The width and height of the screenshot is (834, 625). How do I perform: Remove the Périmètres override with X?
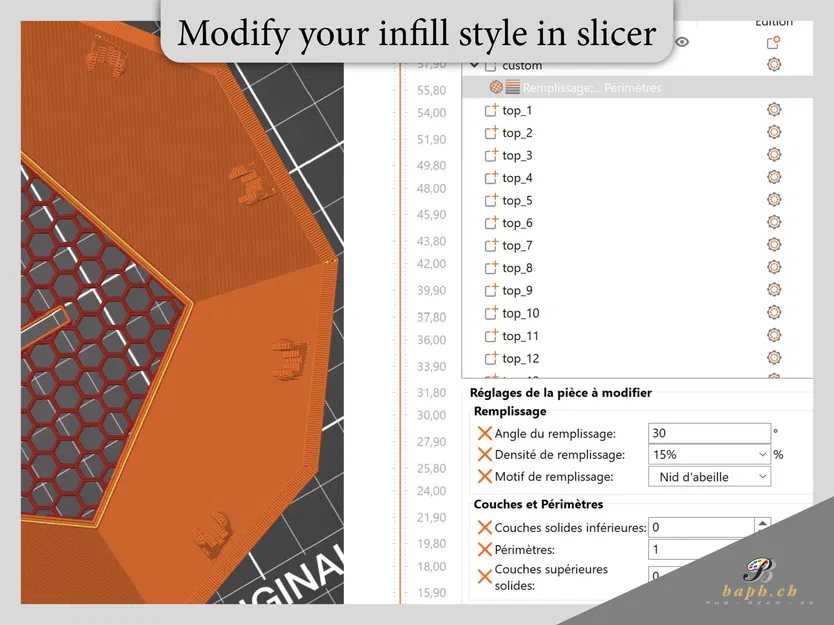click(484, 549)
